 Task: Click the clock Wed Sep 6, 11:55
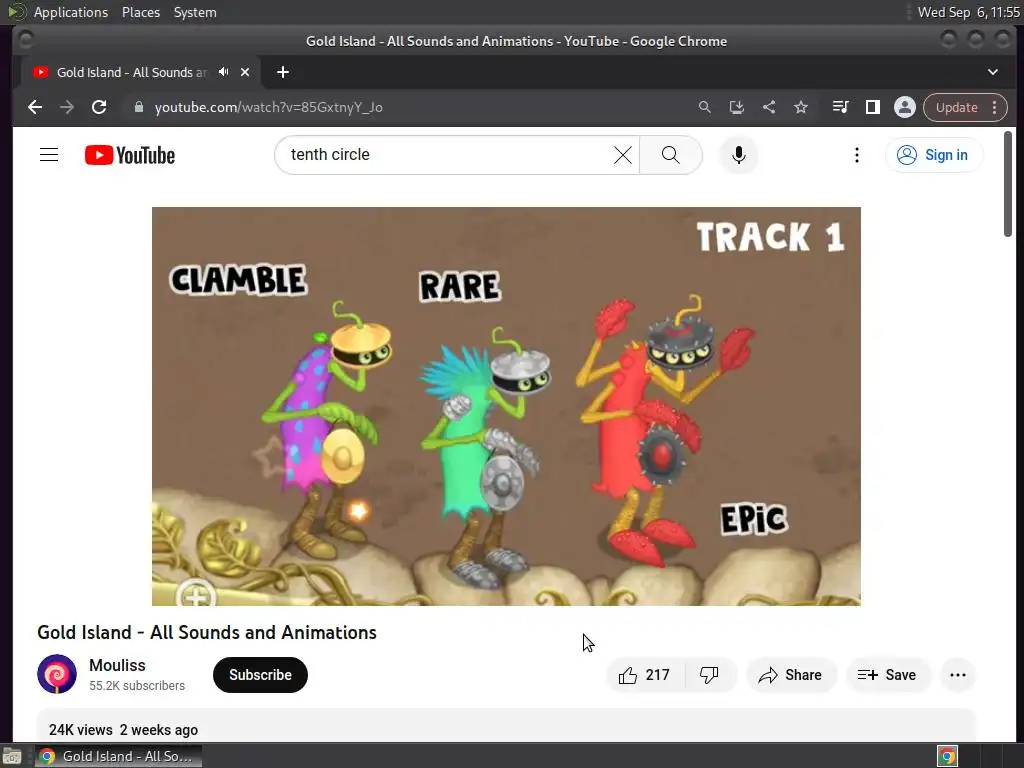tap(968, 12)
